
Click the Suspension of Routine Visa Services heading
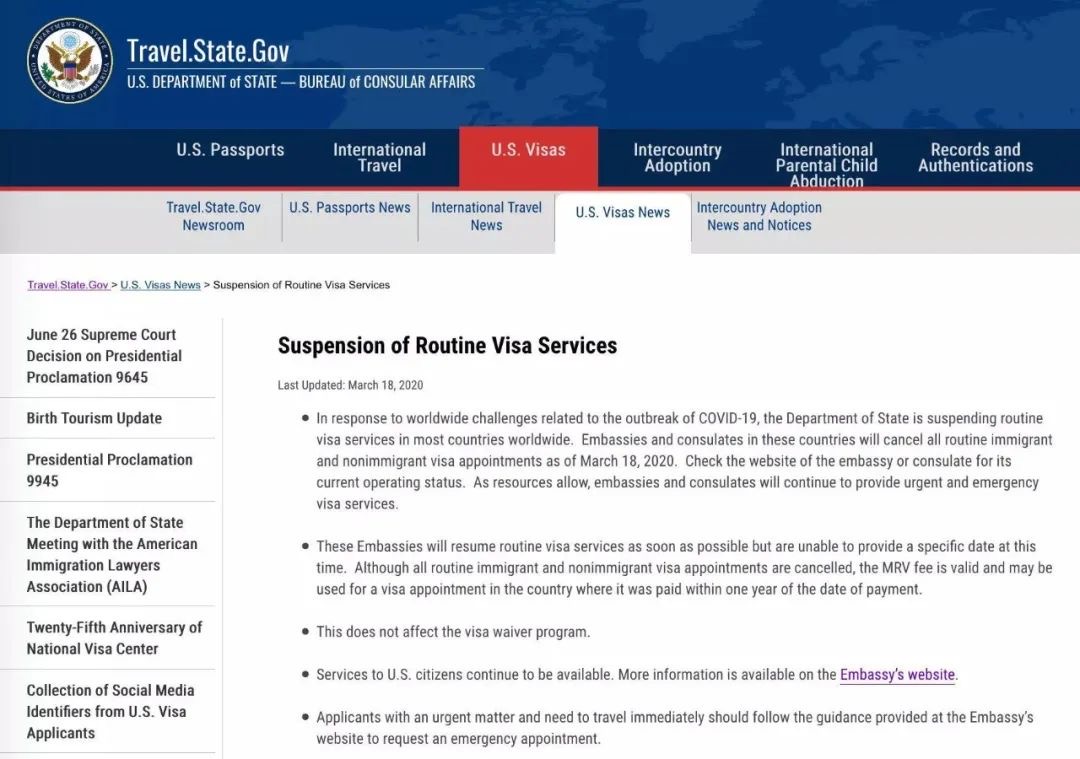click(448, 345)
